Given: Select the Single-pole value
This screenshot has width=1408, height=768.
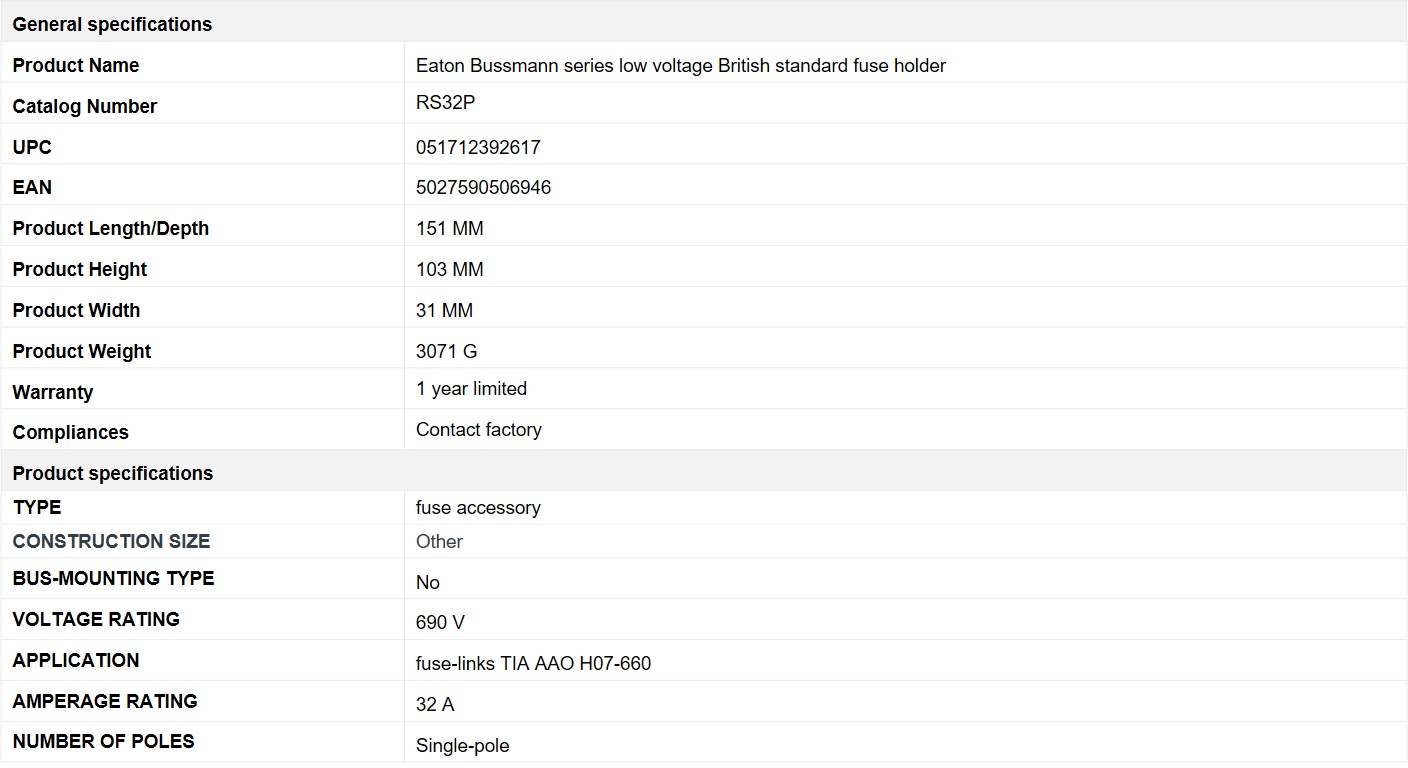Looking at the screenshot, I should click(x=463, y=746).
